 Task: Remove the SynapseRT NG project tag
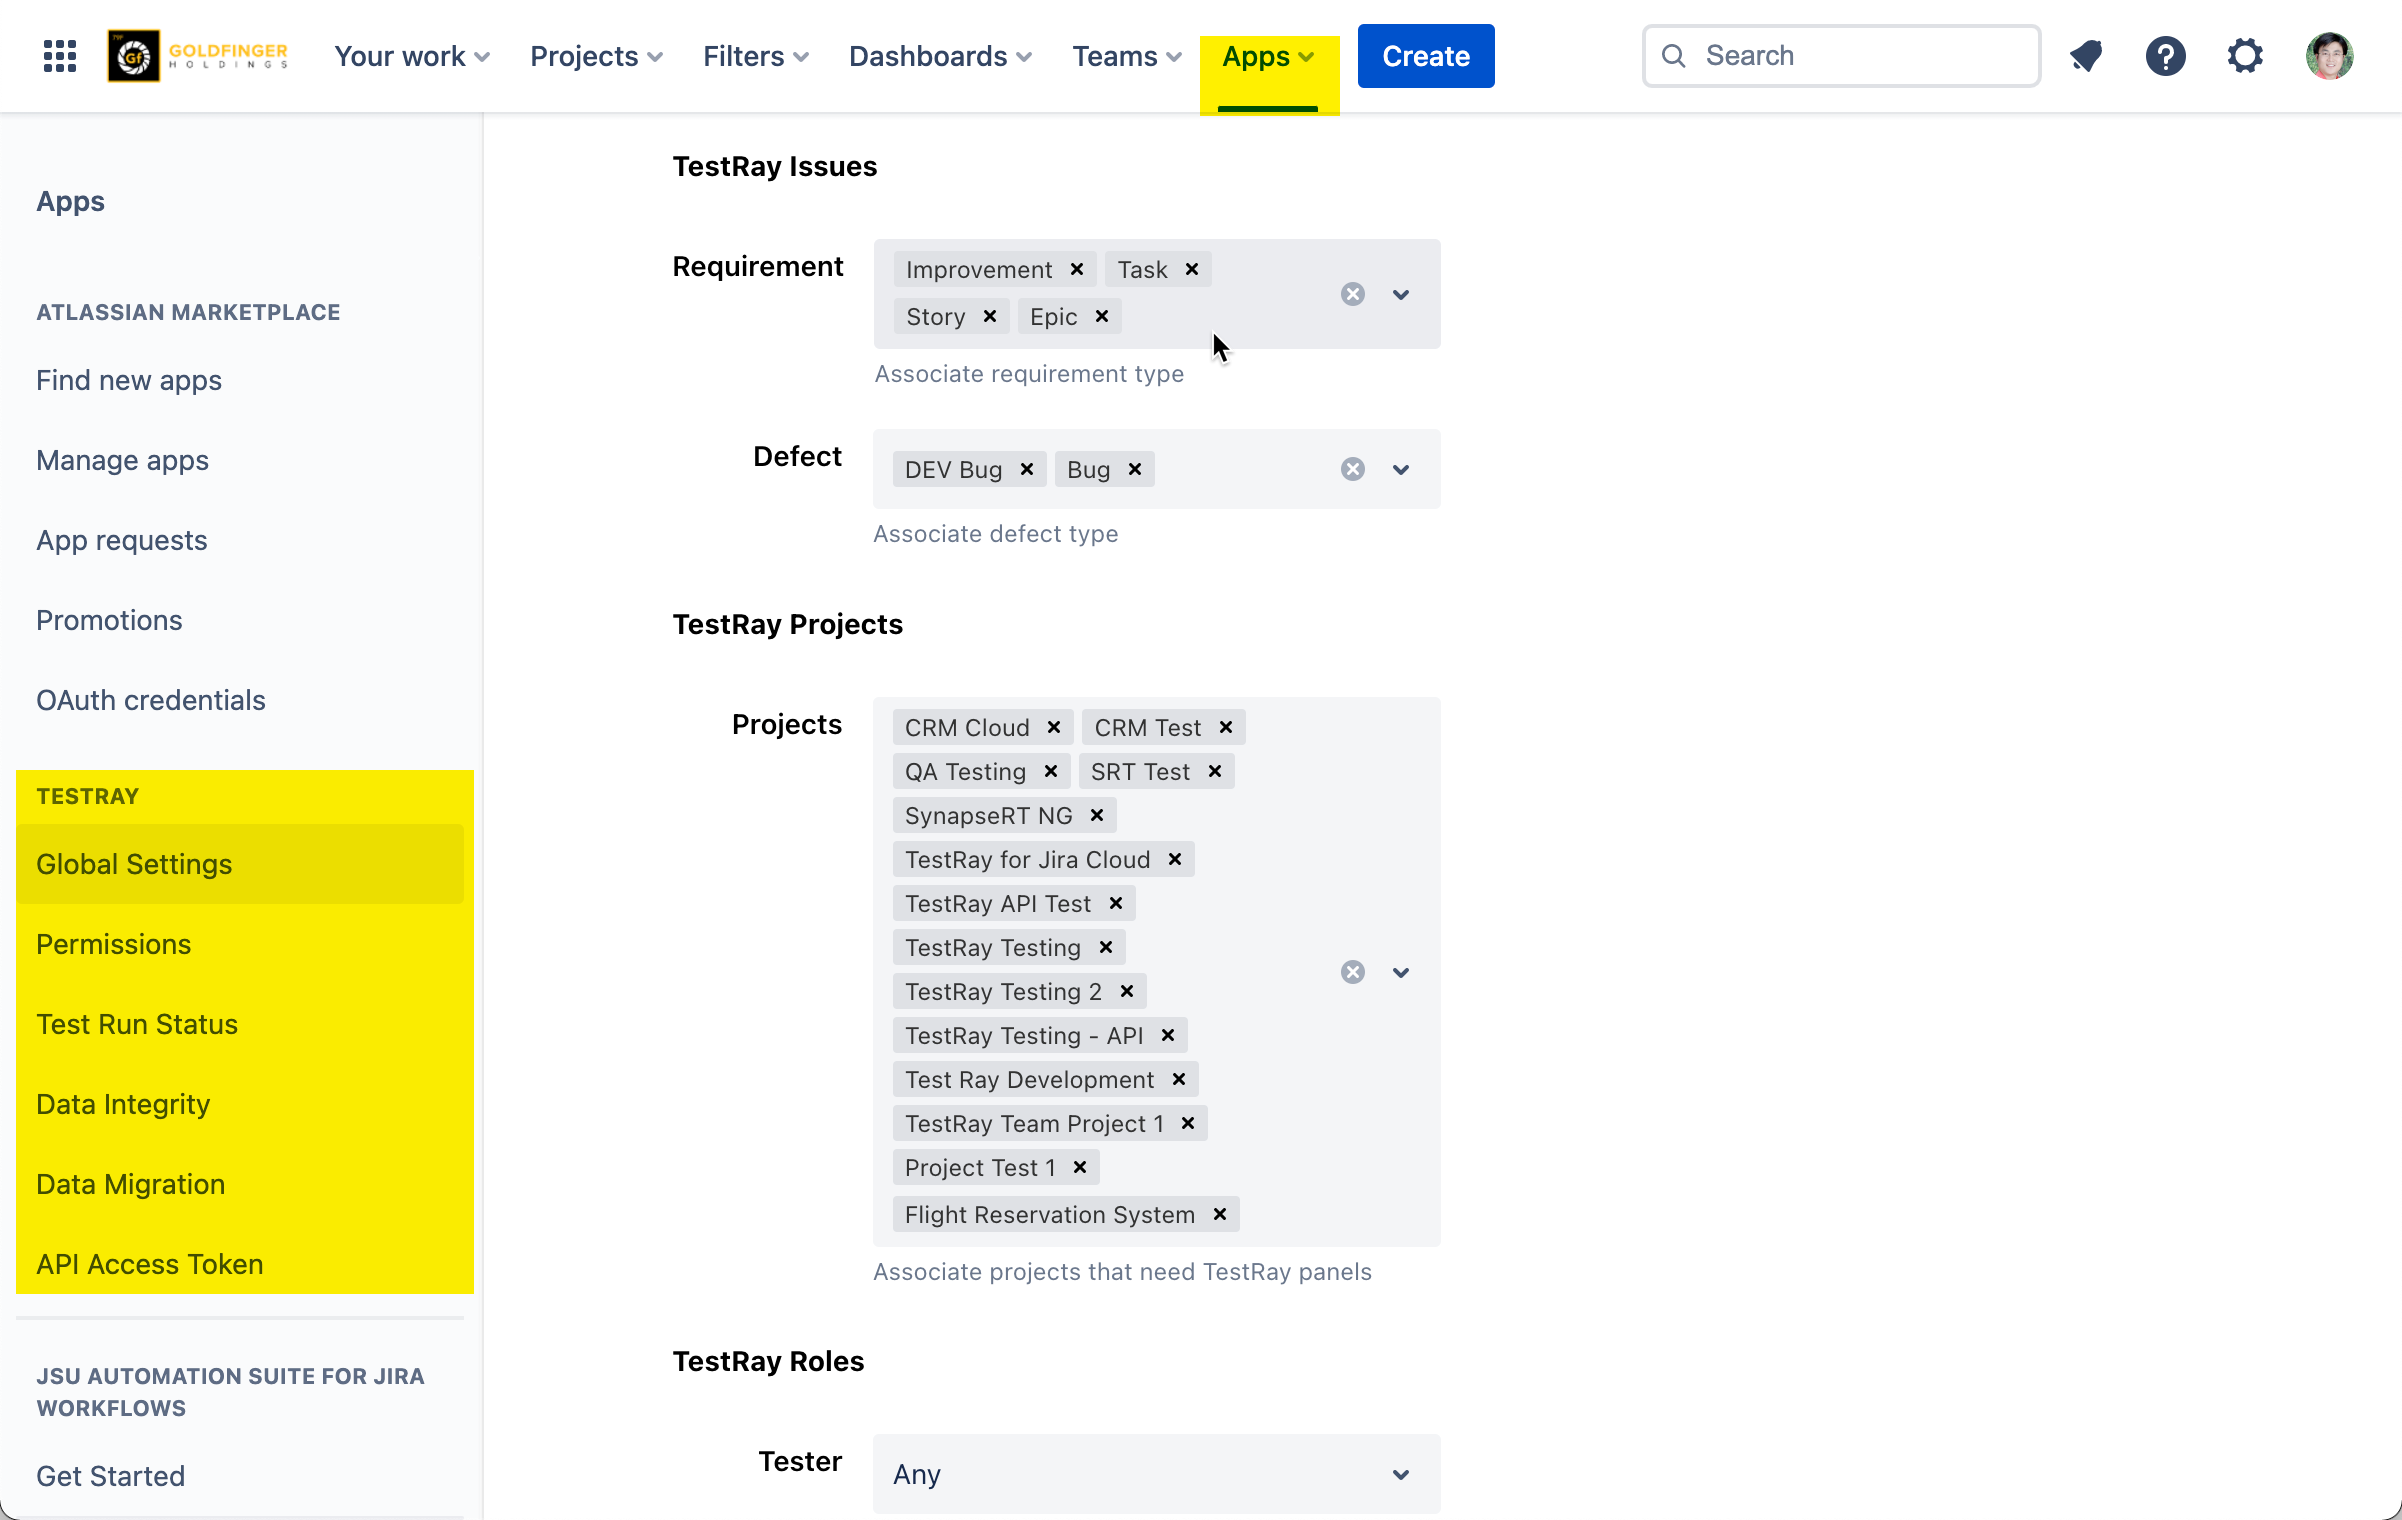[x=1097, y=815]
